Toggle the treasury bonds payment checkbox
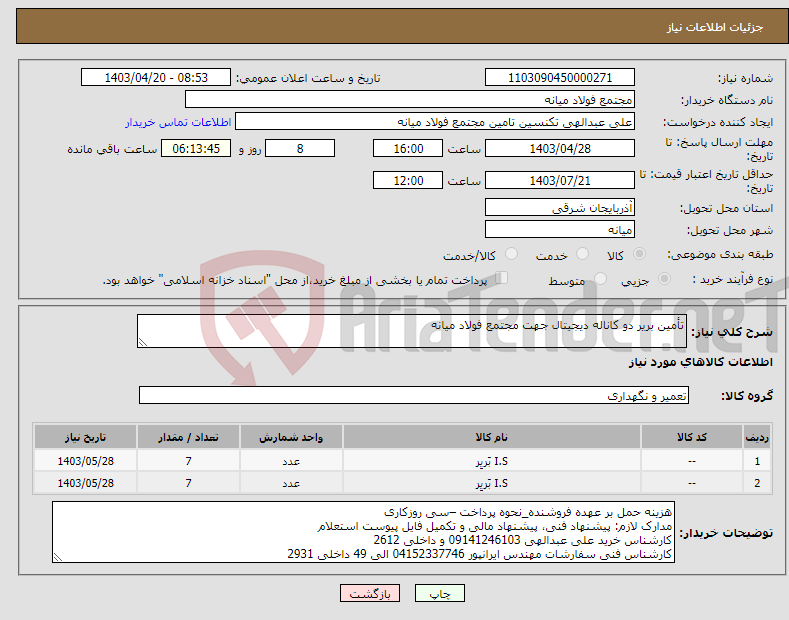 tap(502, 278)
